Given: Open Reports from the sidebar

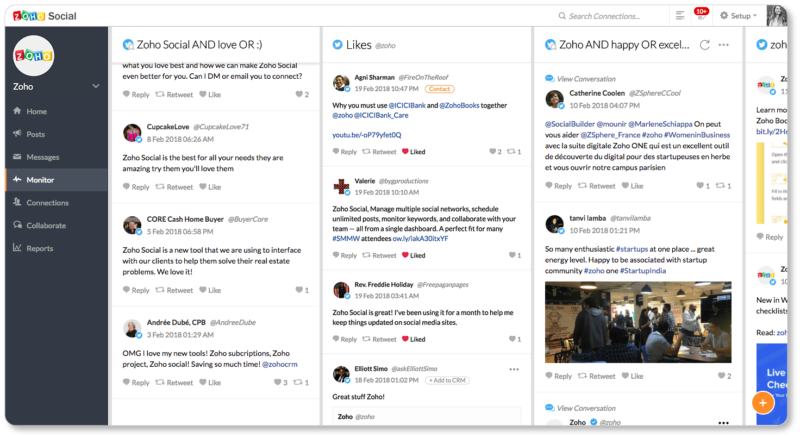Looking at the screenshot, I should pyautogui.click(x=40, y=248).
